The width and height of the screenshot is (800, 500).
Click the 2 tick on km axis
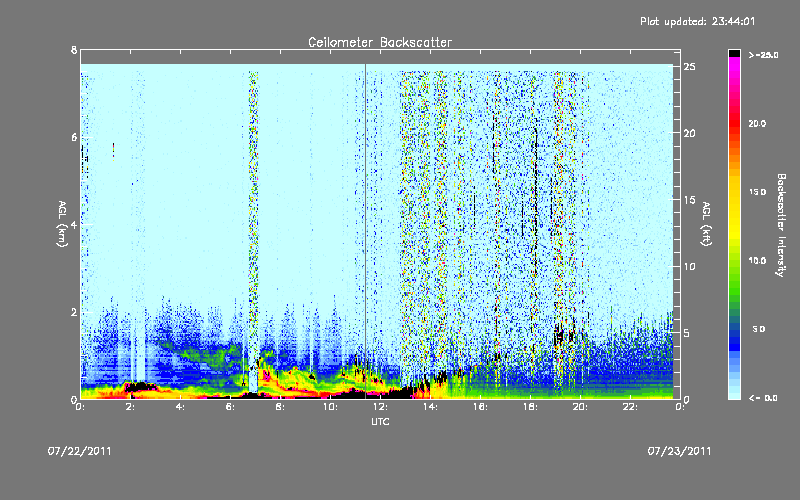pos(74,312)
